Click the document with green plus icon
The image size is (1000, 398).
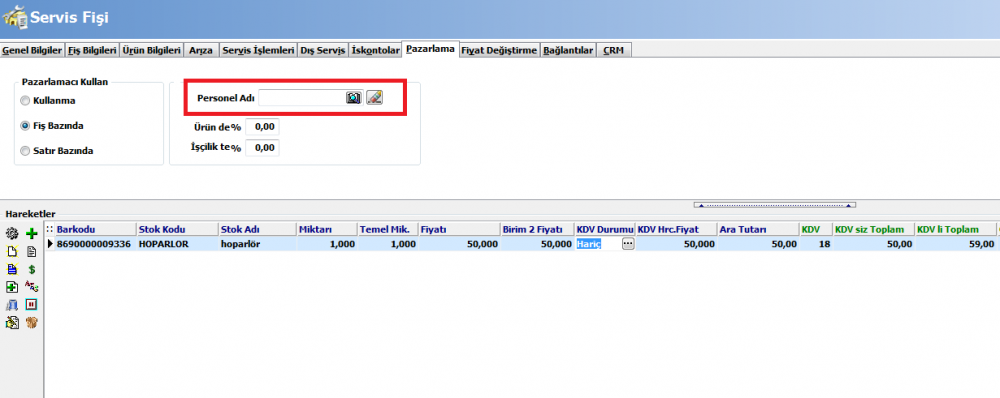(12, 287)
